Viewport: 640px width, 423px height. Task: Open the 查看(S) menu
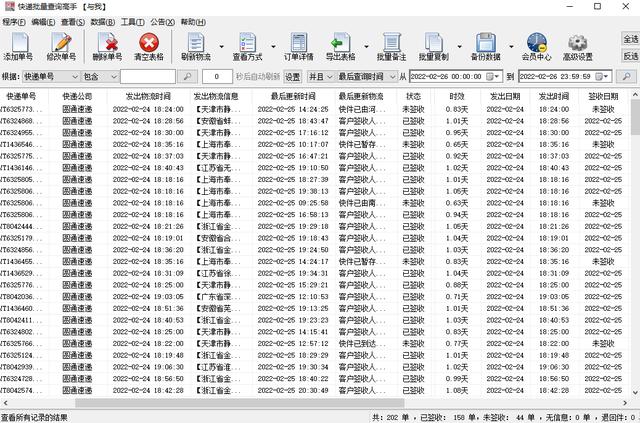point(73,22)
